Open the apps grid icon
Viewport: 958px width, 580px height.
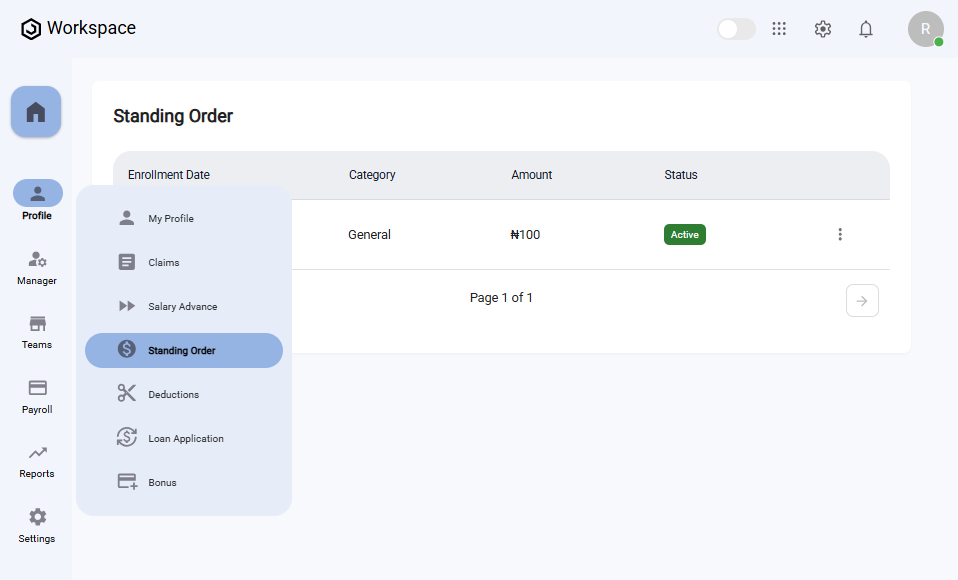(779, 29)
